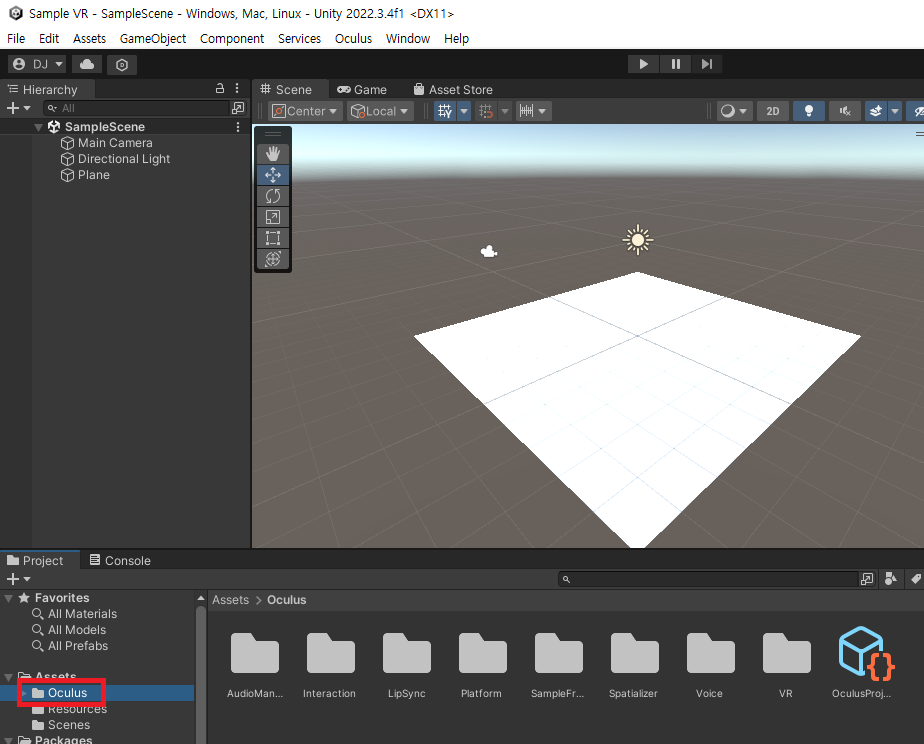Select All Prefabs in Favorites
The image size is (924, 744).
click(70, 646)
